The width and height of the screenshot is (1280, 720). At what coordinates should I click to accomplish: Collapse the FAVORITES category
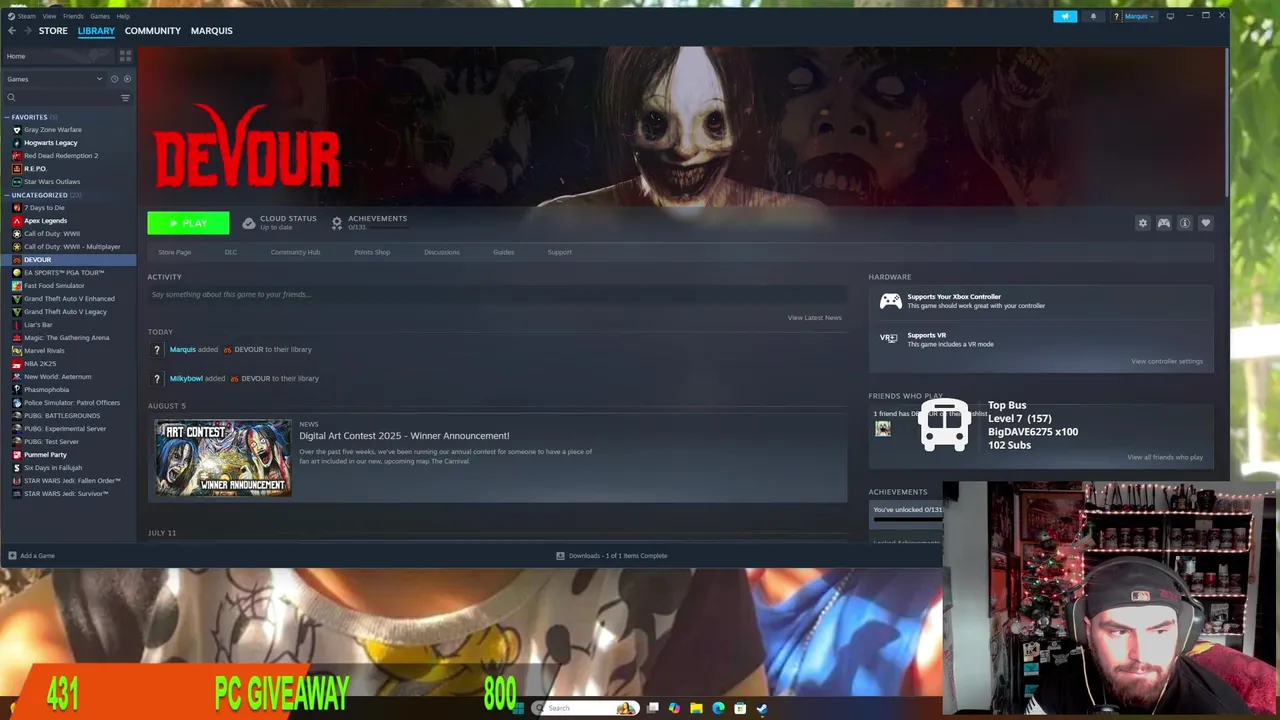coord(29,117)
